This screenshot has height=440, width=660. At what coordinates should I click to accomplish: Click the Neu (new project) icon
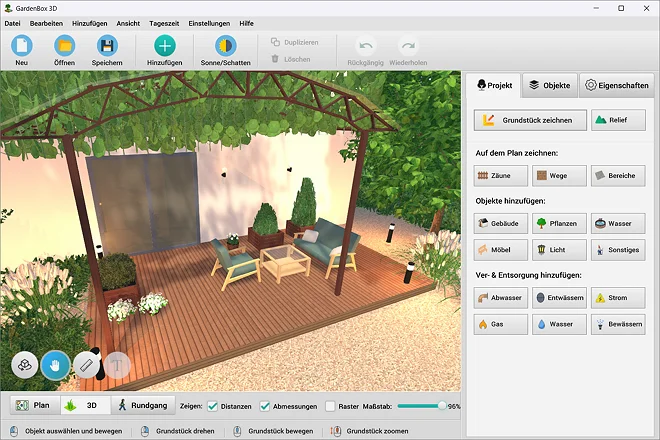[21, 45]
